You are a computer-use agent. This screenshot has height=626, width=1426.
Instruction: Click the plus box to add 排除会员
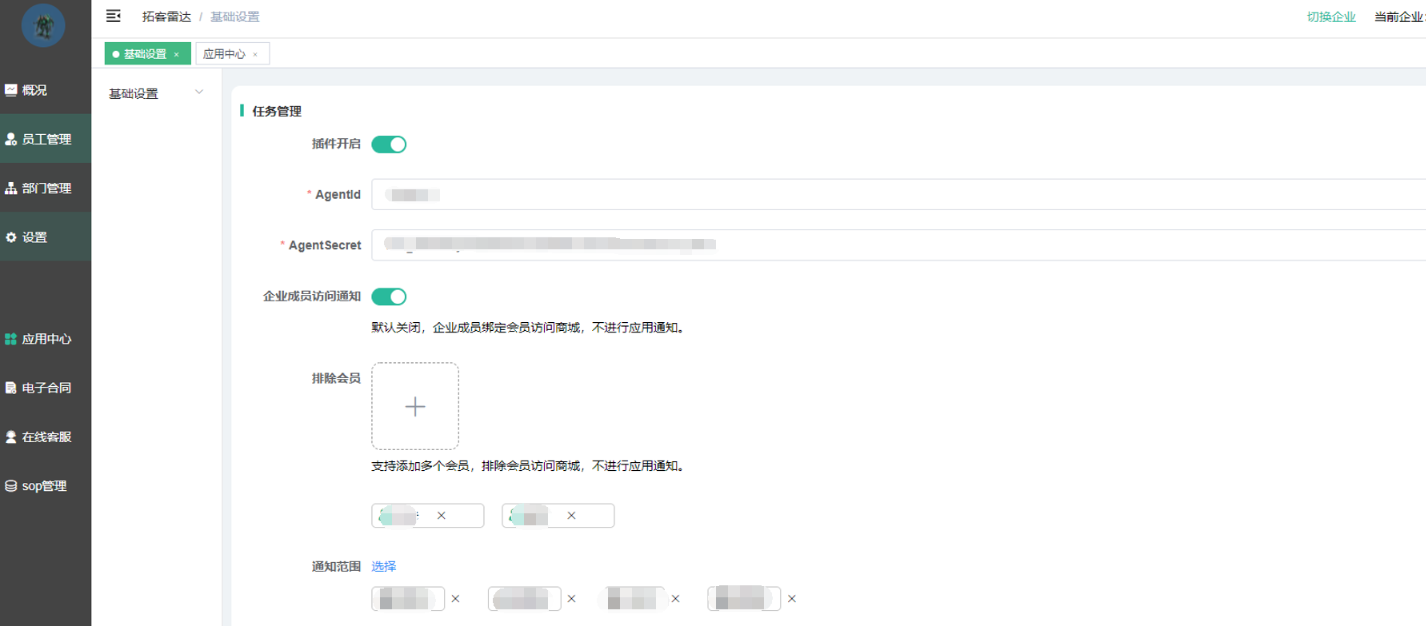click(x=415, y=406)
